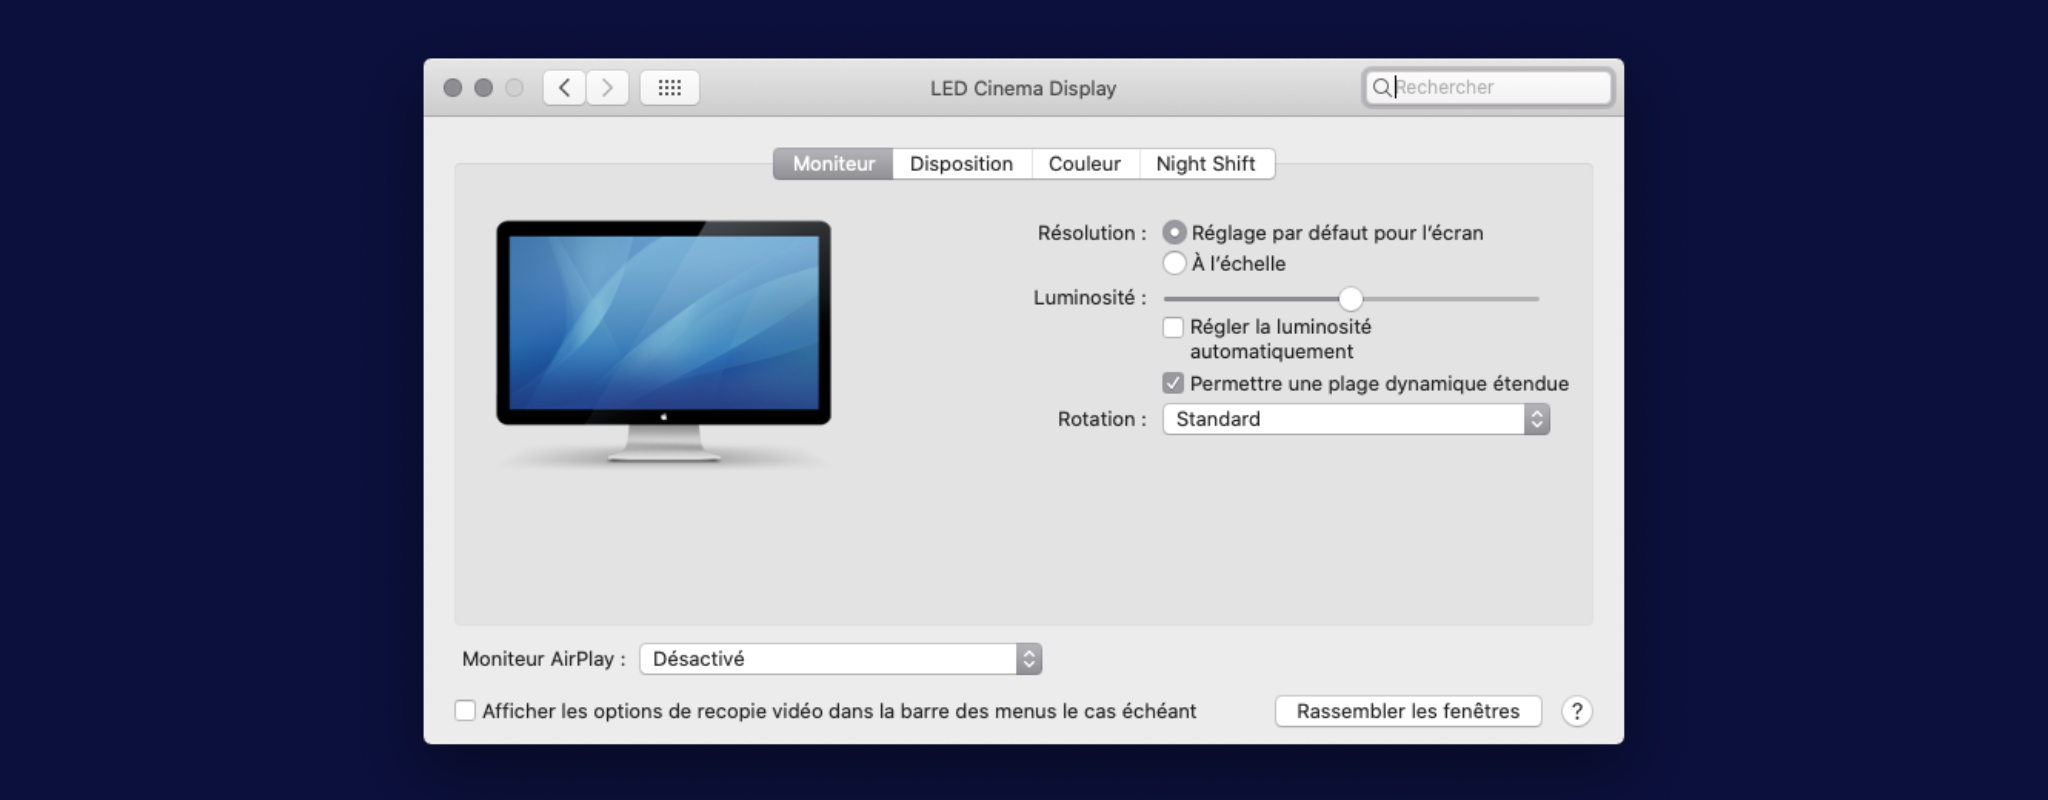Toggle "Afficher les options de recopie vidéo" checkbox
2048x800 pixels.
[465, 711]
